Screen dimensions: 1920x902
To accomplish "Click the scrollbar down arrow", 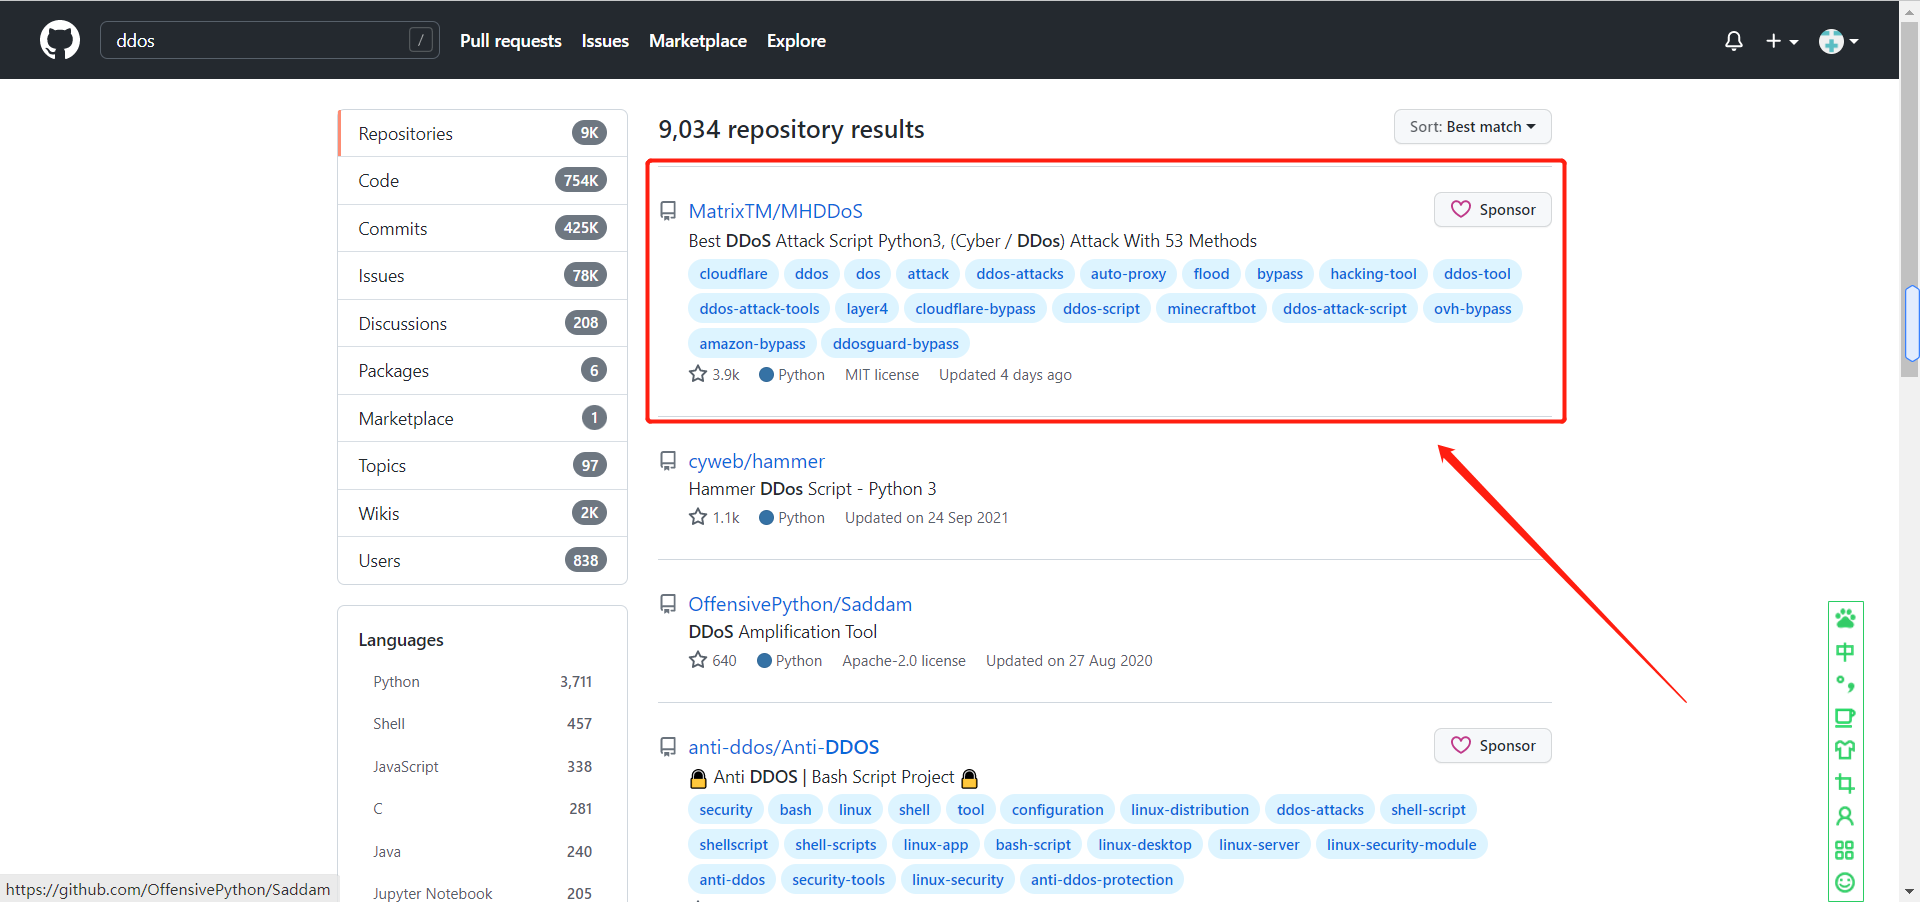I will tap(1910, 891).
